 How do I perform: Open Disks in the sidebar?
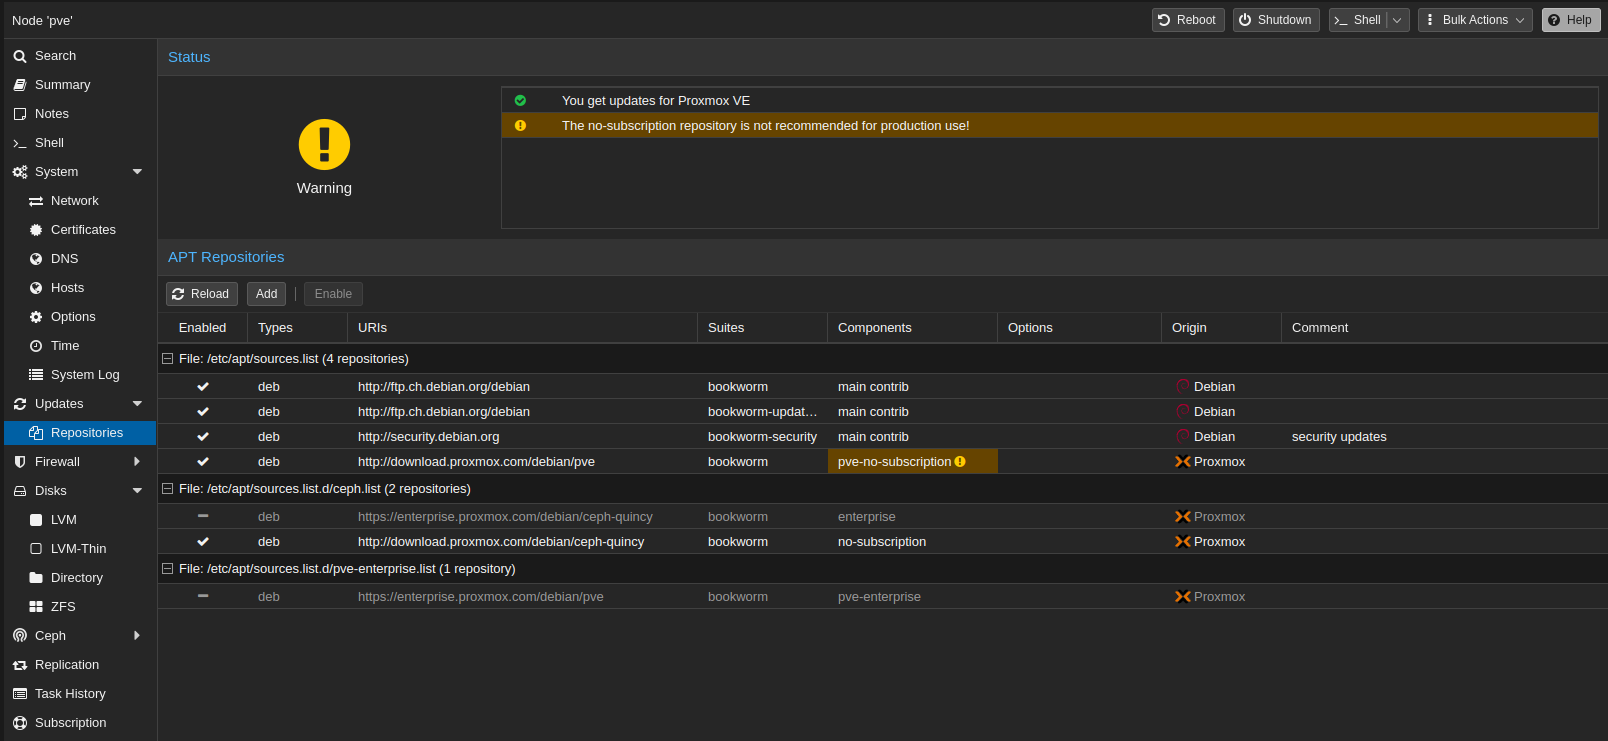79,491
